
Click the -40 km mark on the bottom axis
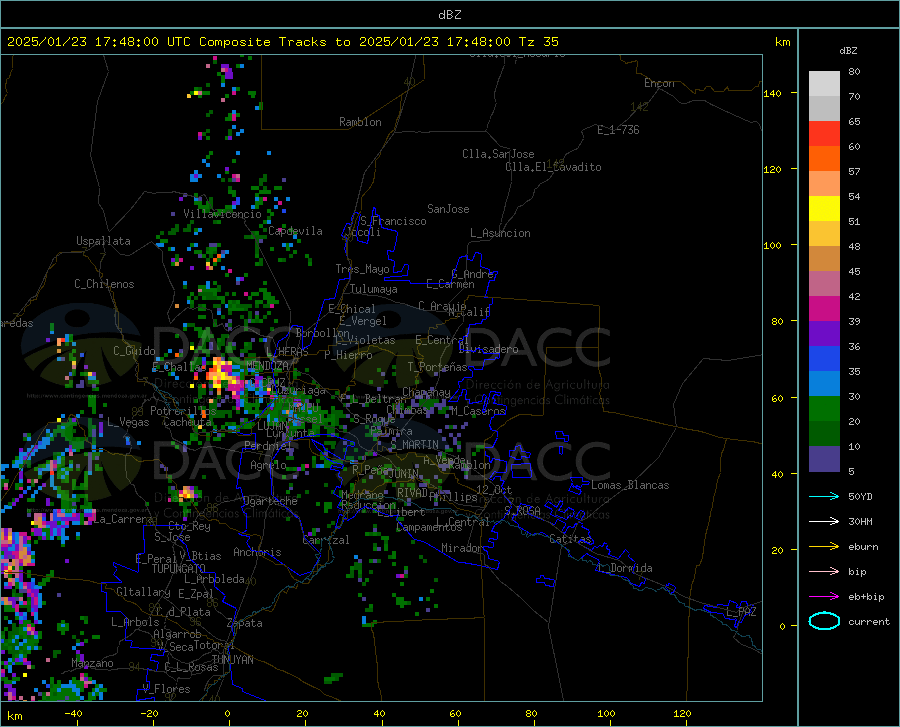pos(73,714)
